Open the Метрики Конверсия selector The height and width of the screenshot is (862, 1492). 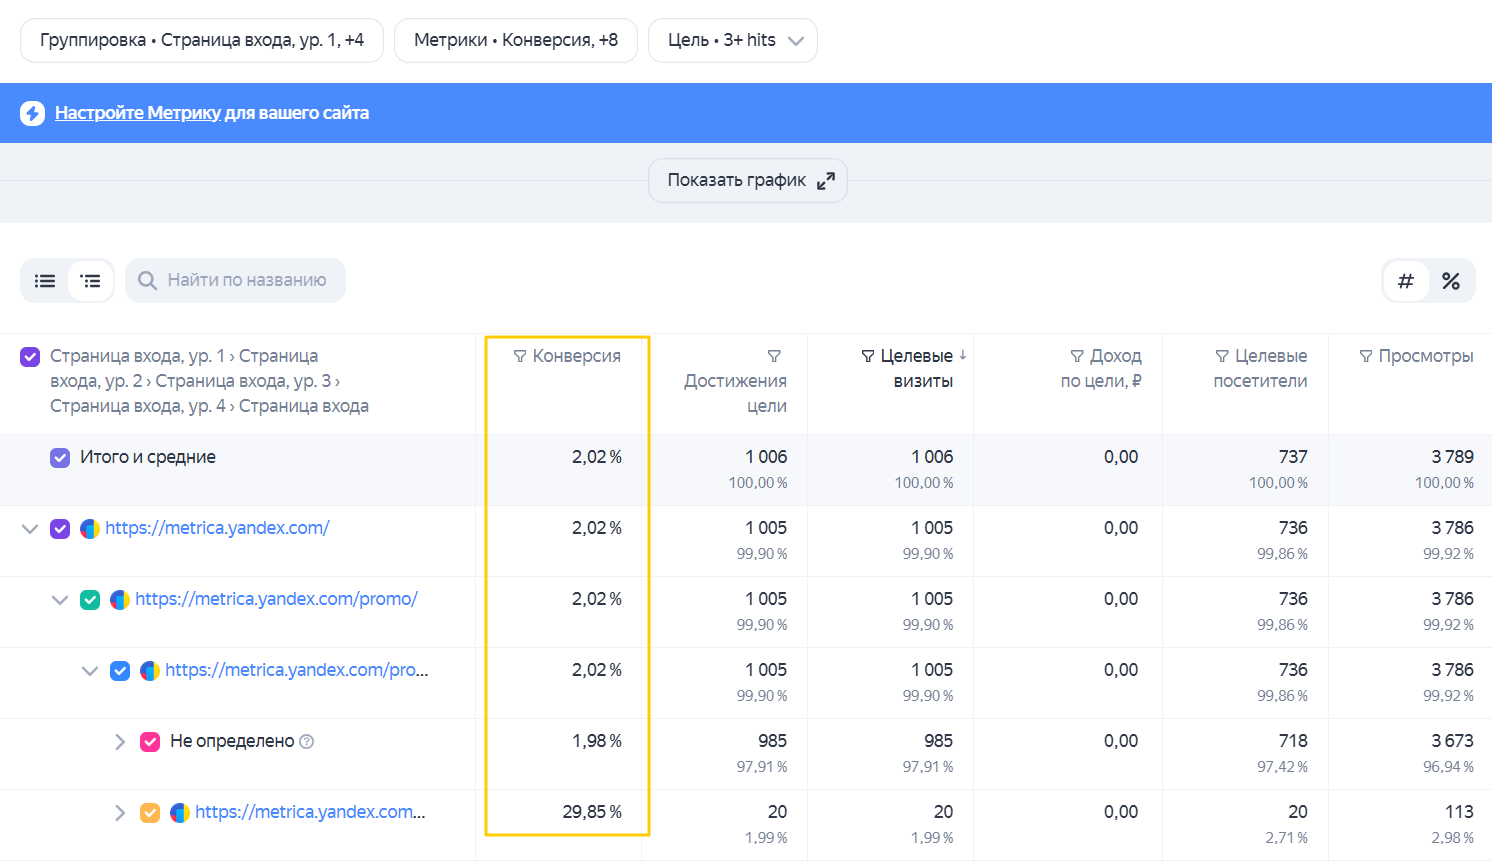(x=516, y=41)
